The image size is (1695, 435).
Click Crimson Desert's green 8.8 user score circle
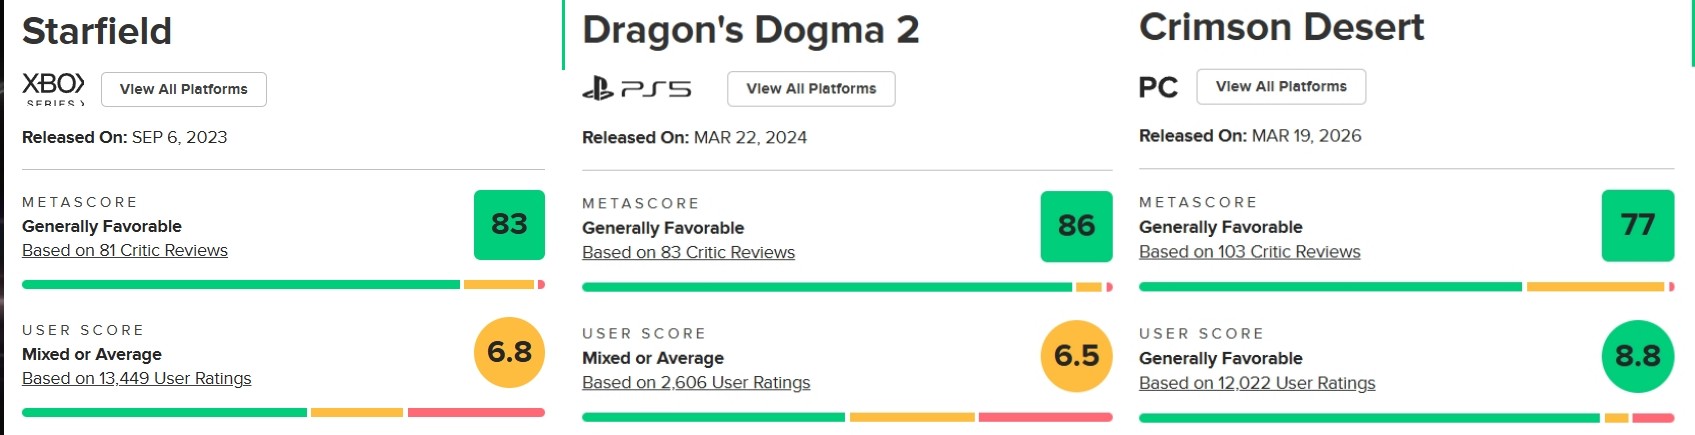pyautogui.click(x=1637, y=356)
